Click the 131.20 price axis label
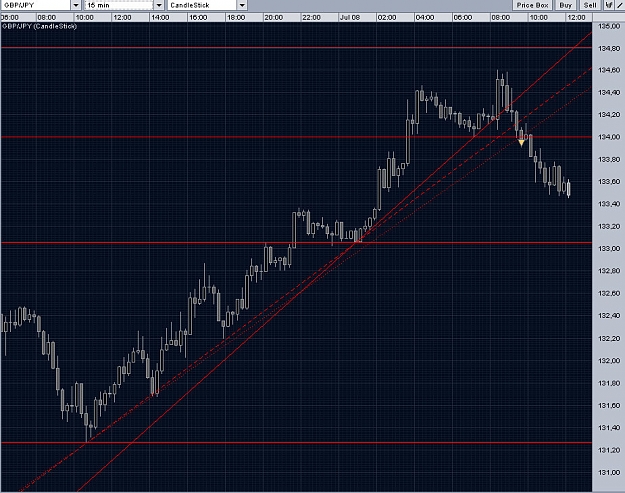Viewport: 625px width, 493px height. pyautogui.click(x=609, y=450)
